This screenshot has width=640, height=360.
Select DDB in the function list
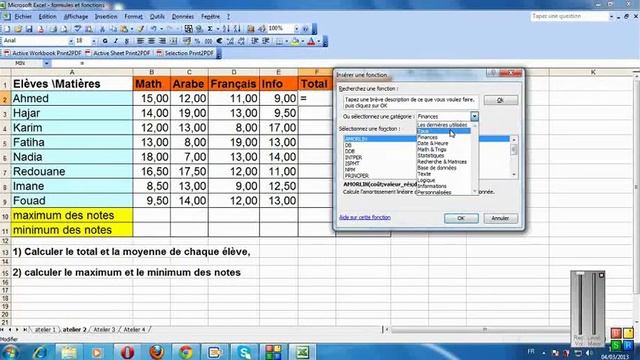(350, 151)
